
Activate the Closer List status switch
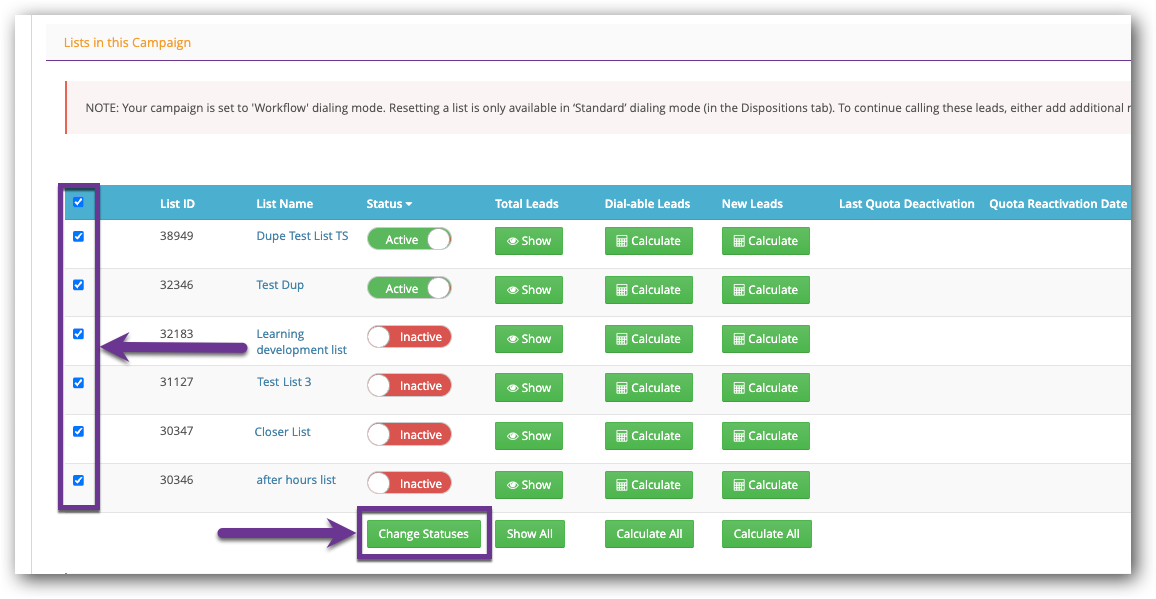[x=409, y=435]
